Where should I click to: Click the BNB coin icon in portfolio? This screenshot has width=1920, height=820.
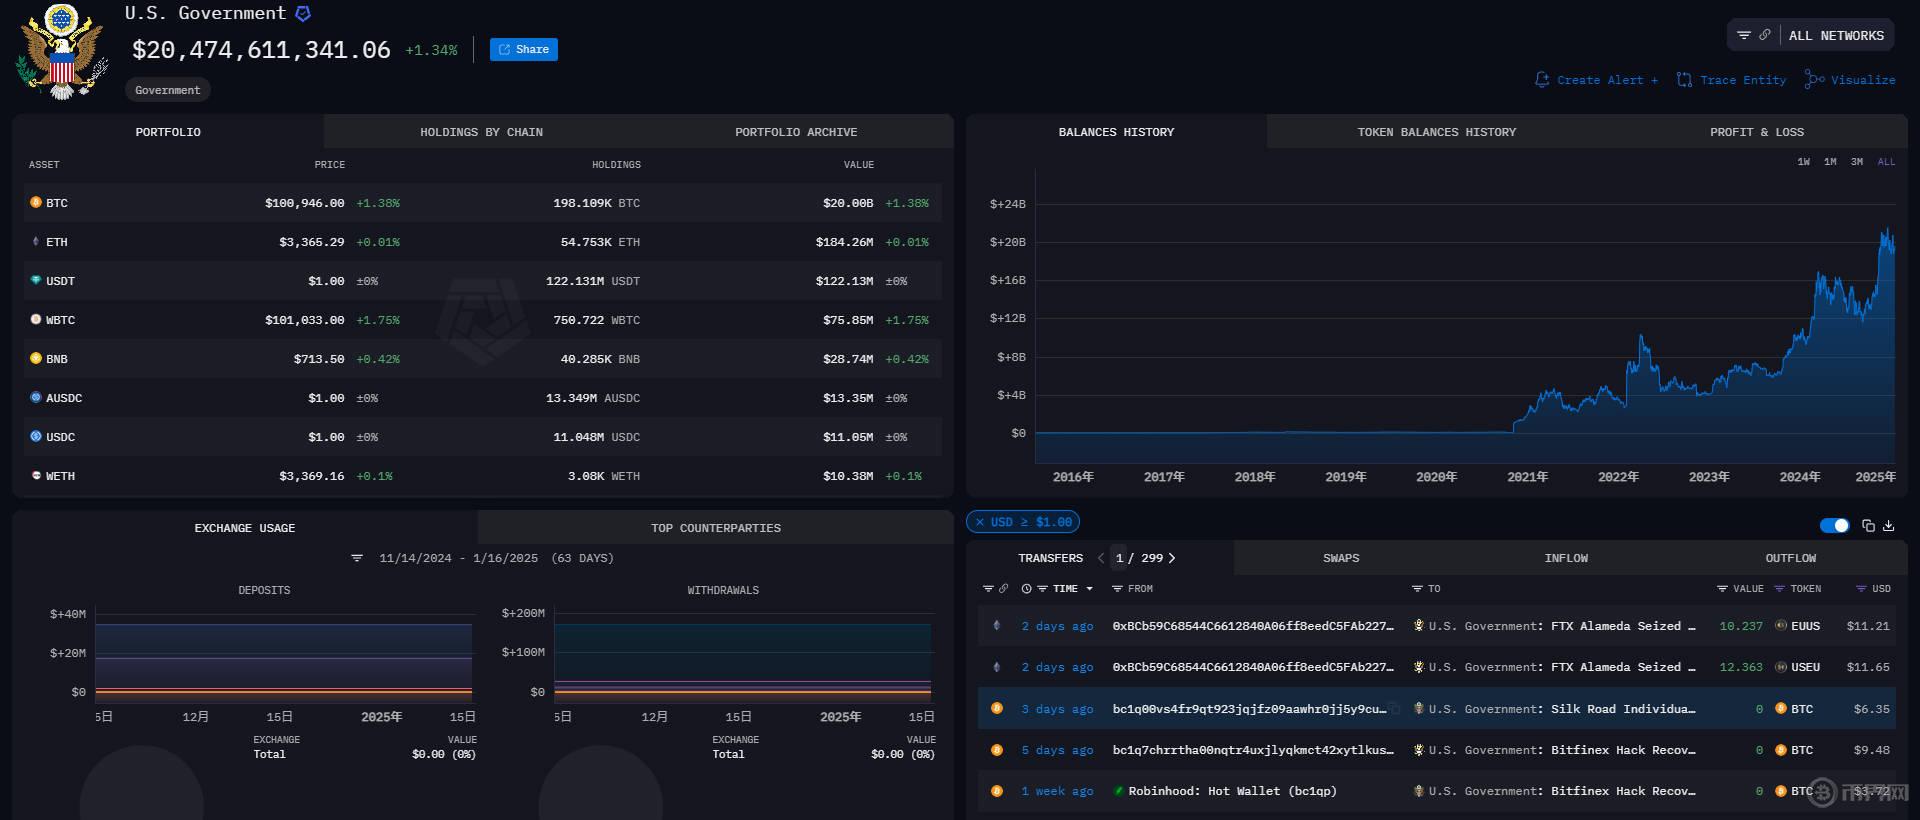(36, 359)
